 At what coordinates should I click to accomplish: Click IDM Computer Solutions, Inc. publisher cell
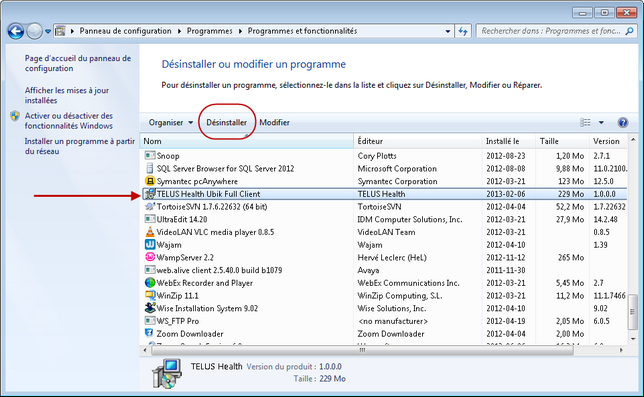(x=410, y=219)
